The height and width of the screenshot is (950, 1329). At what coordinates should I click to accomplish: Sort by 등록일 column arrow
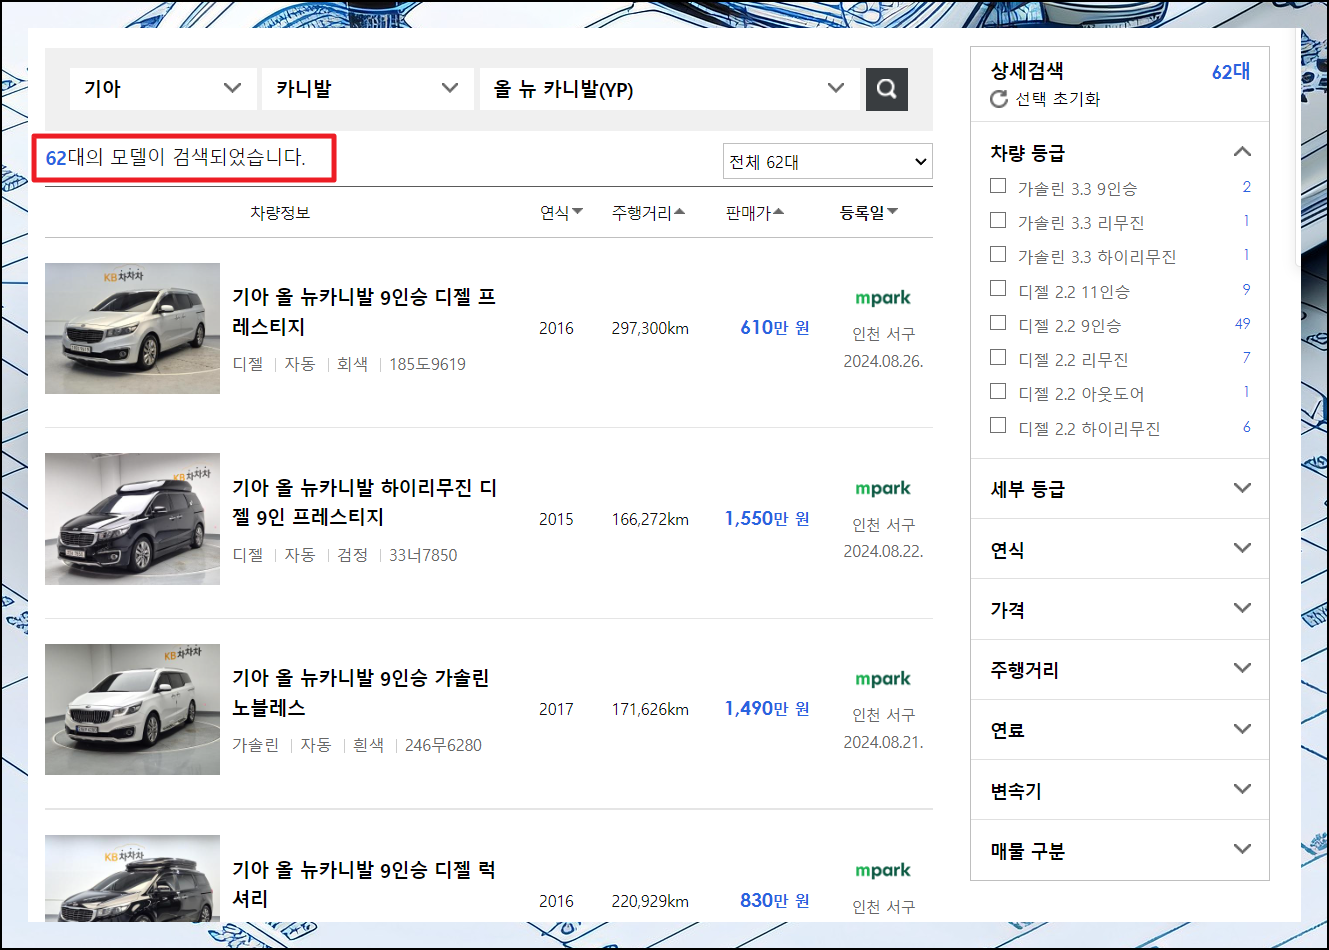tap(893, 212)
